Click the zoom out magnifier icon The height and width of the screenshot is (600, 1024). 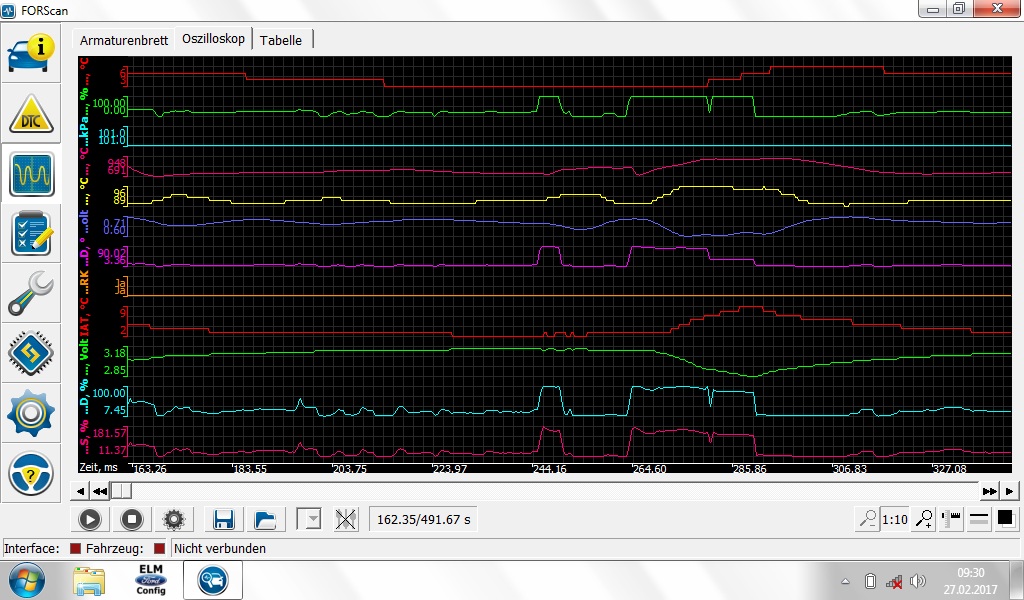click(867, 519)
